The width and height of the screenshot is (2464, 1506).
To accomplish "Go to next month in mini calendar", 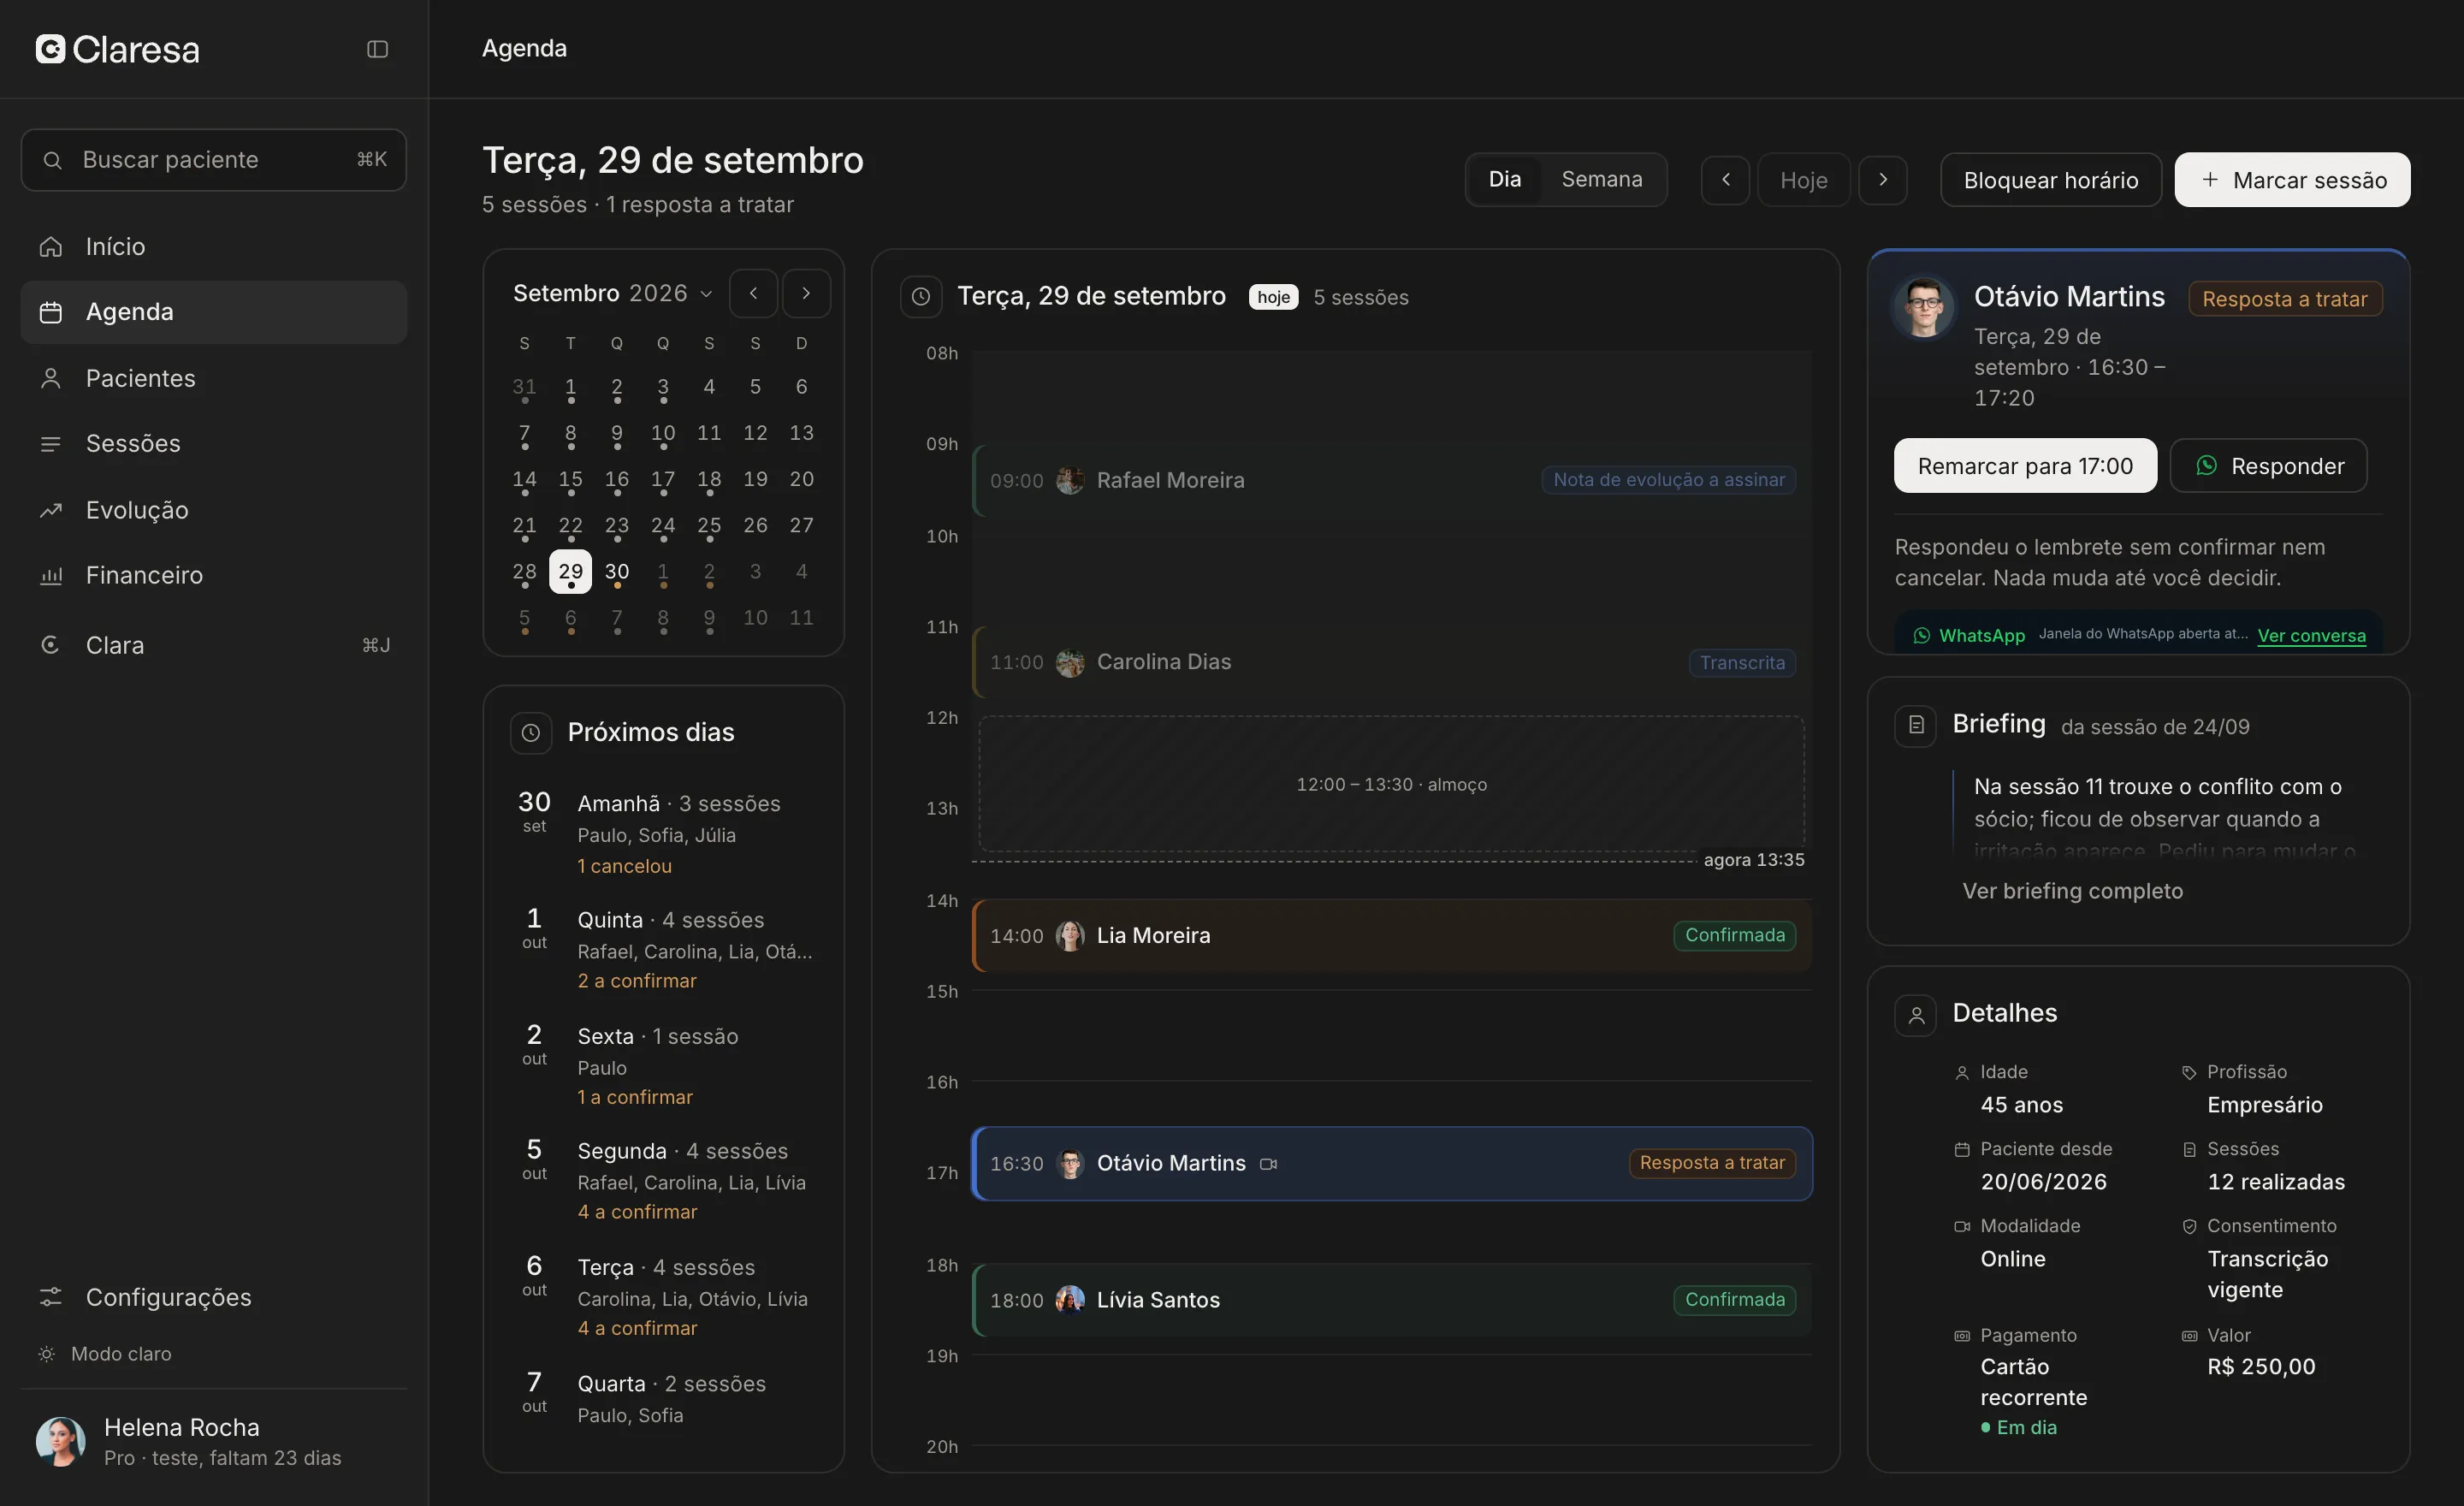I will click(806, 293).
